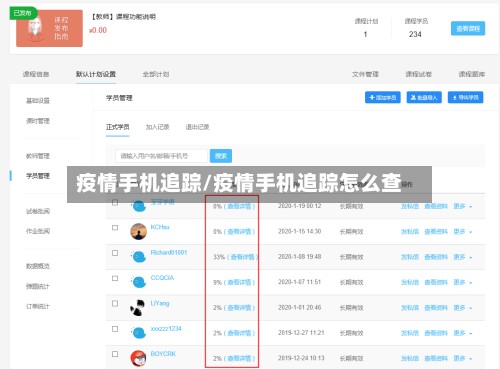This screenshot has height=369, width=500.
Task: Click 发私信 in KCHsu's row
Action: (x=410, y=232)
